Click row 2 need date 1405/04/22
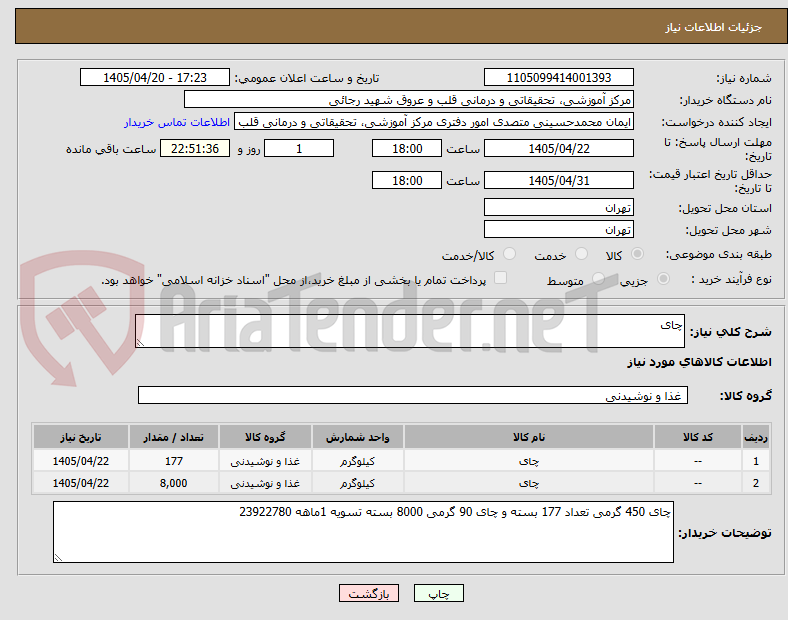 (80, 483)
